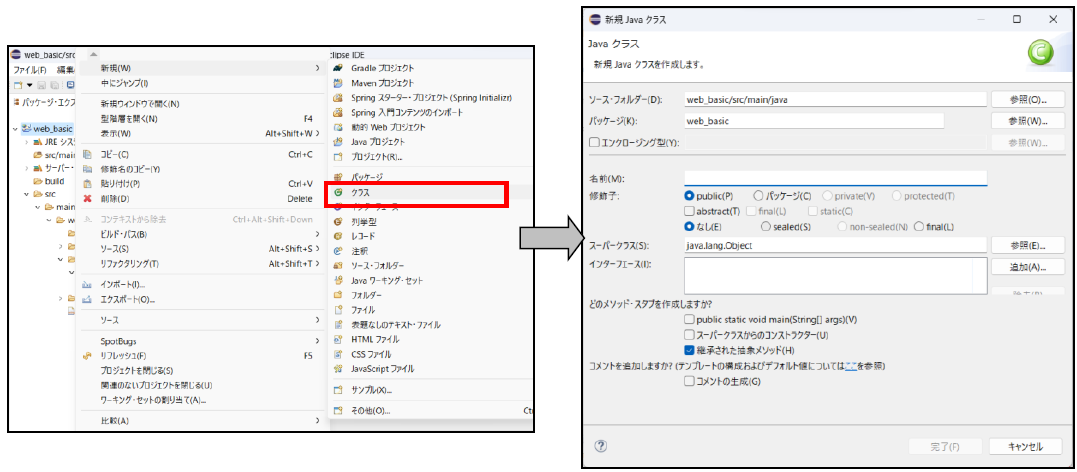Uncheck 継承された抽象メソッド checkbox

point(689,351)
